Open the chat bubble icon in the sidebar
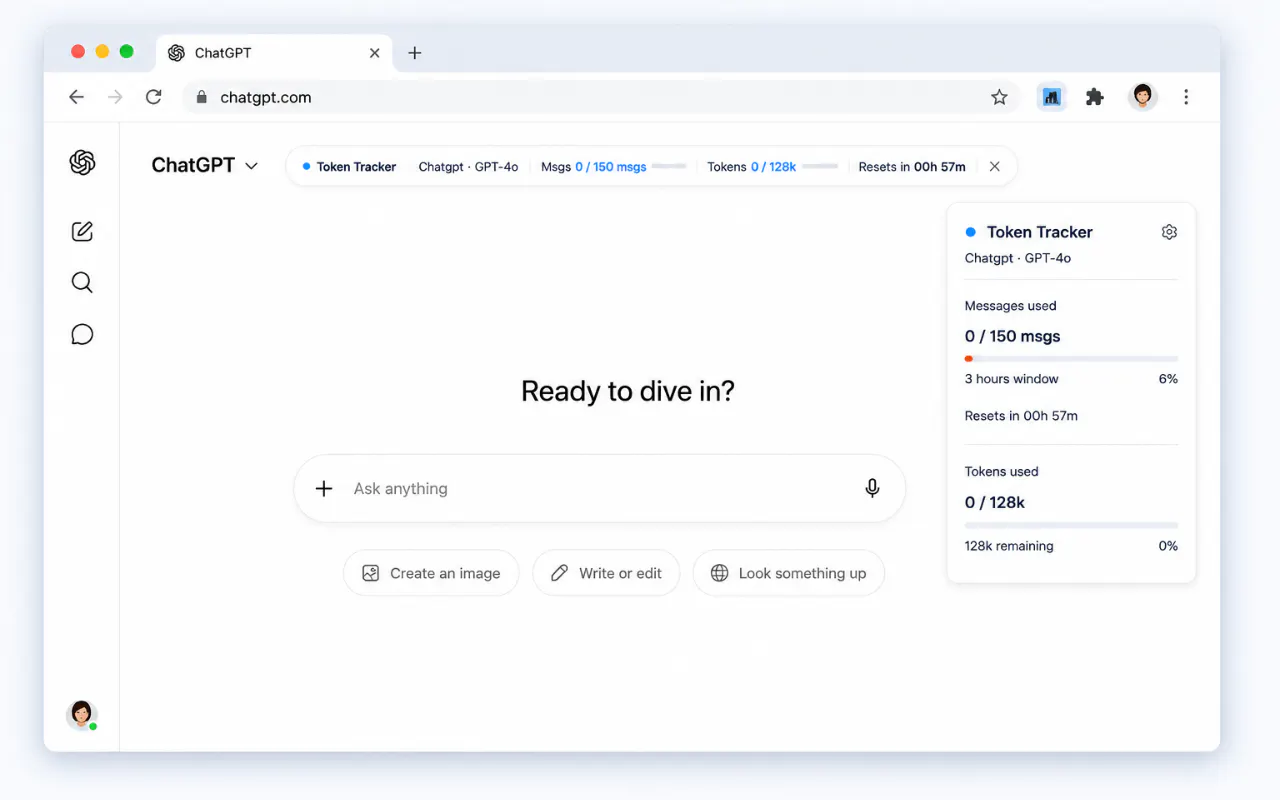The height and width of the screenshot is (800, 1280). (x=82, y=335)
